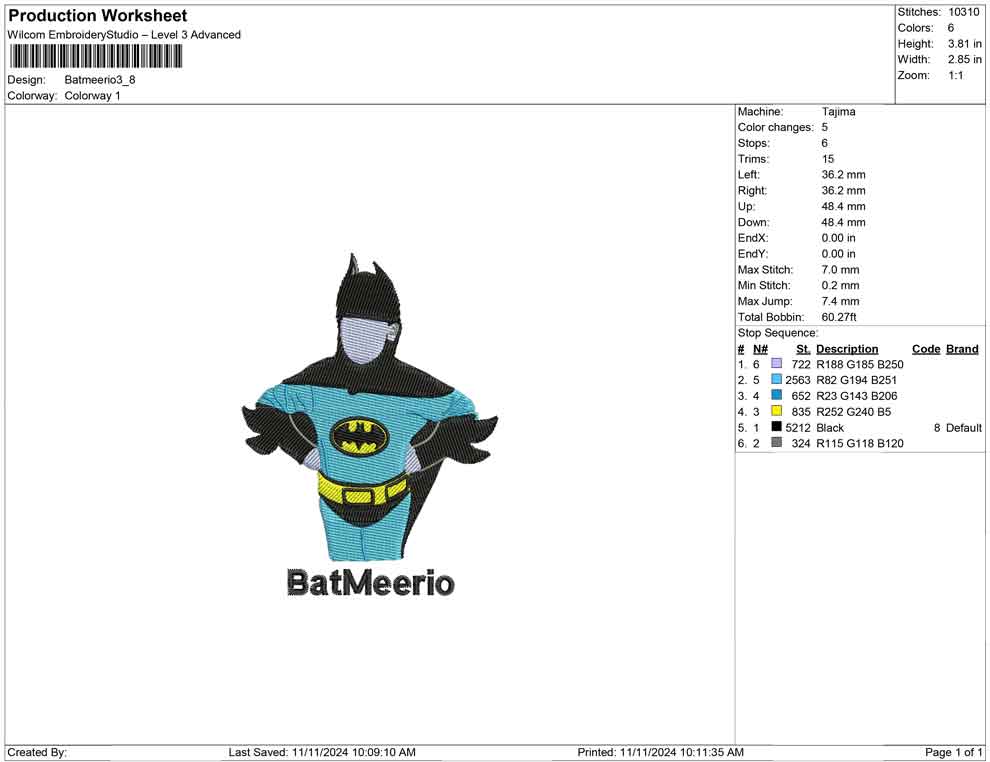Click the Created By label in the footer
Viewport: 990px width, 762px height.
[37, 753]
